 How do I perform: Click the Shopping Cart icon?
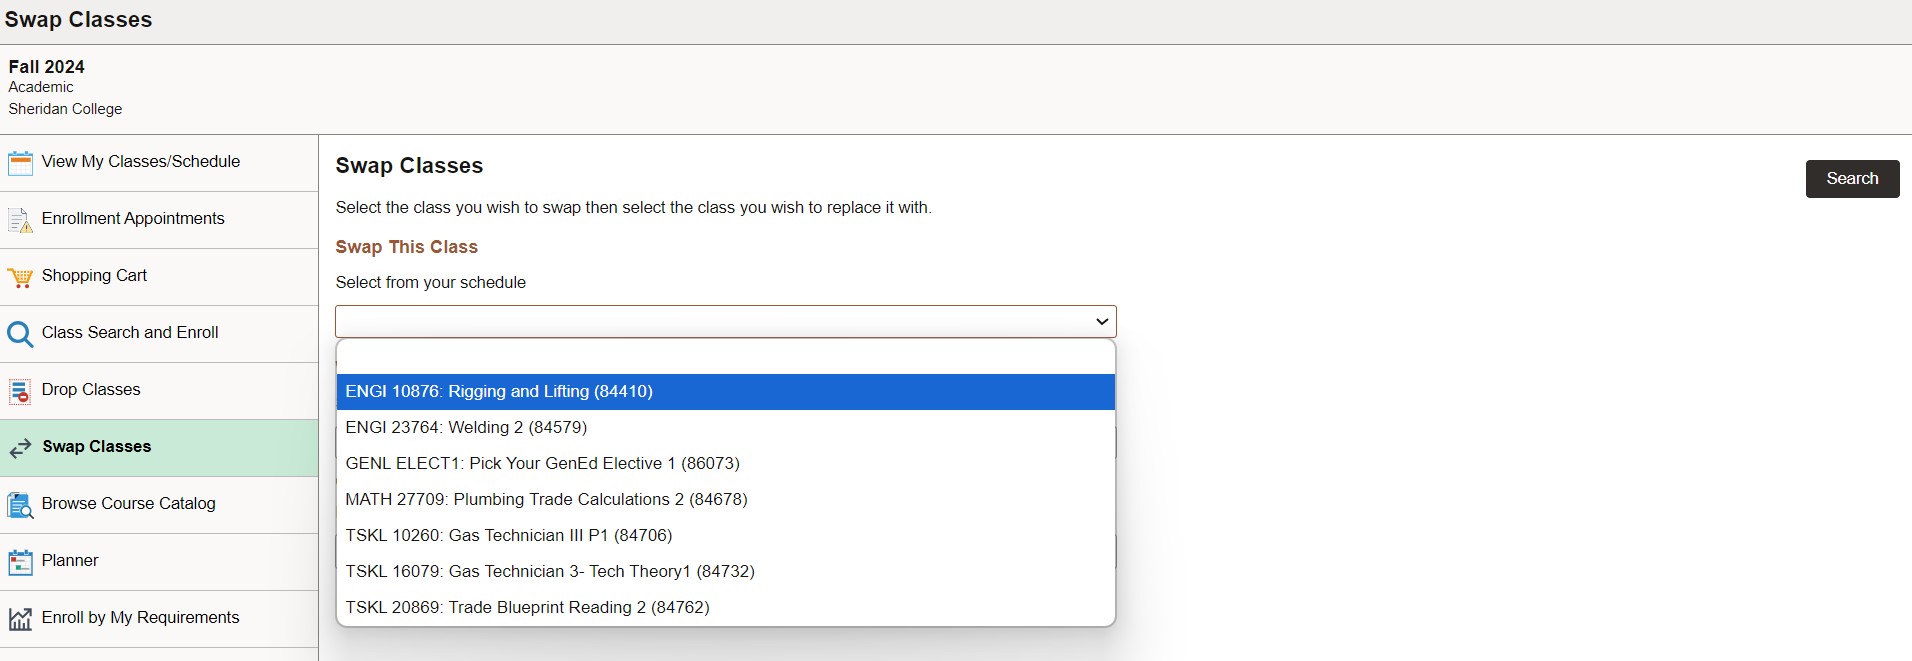point(20,277)
